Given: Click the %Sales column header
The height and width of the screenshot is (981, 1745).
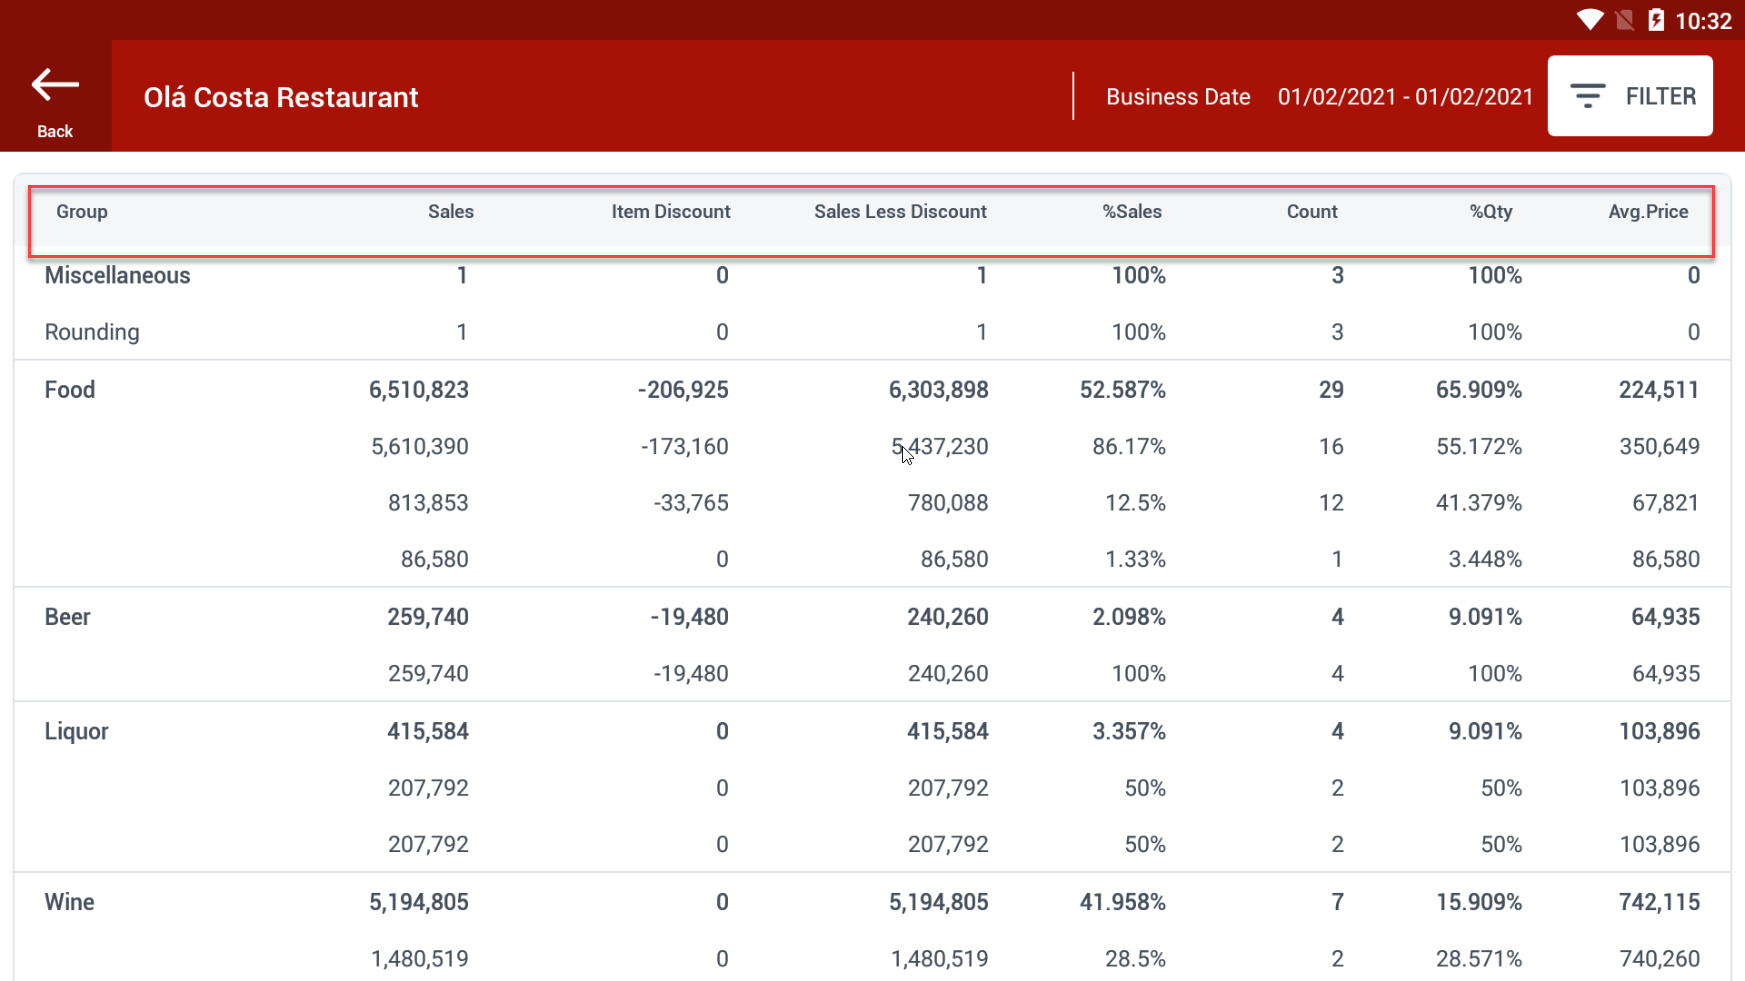Looking at the screenshot, I should (1131, 212).
